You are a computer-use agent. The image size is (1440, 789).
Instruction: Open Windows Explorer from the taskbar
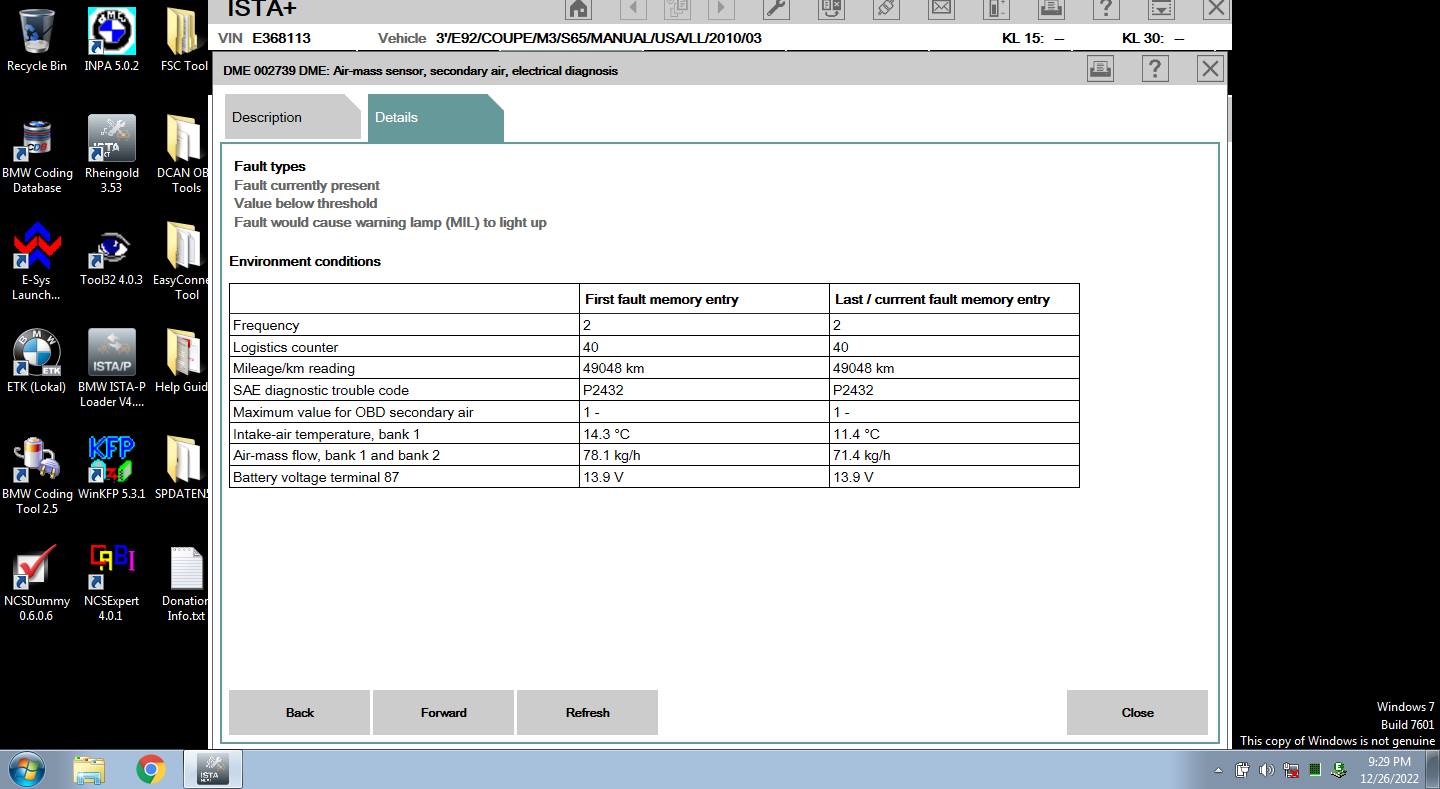point(90,768)
